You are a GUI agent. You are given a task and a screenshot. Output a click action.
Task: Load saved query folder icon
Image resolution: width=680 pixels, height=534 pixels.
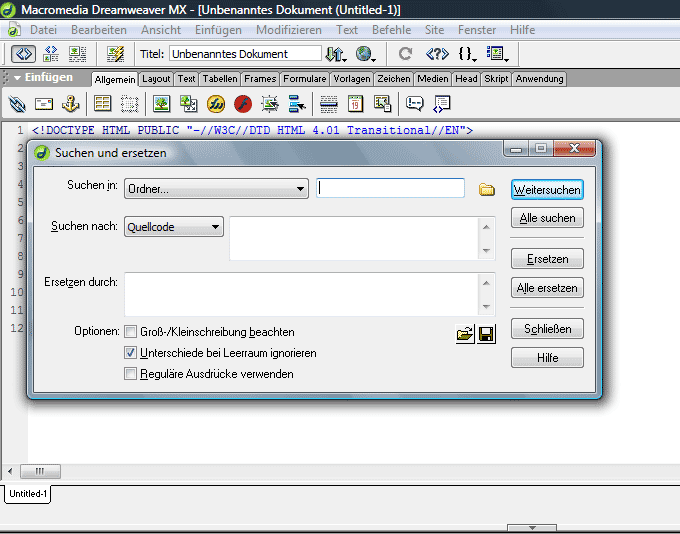(465, 334)
